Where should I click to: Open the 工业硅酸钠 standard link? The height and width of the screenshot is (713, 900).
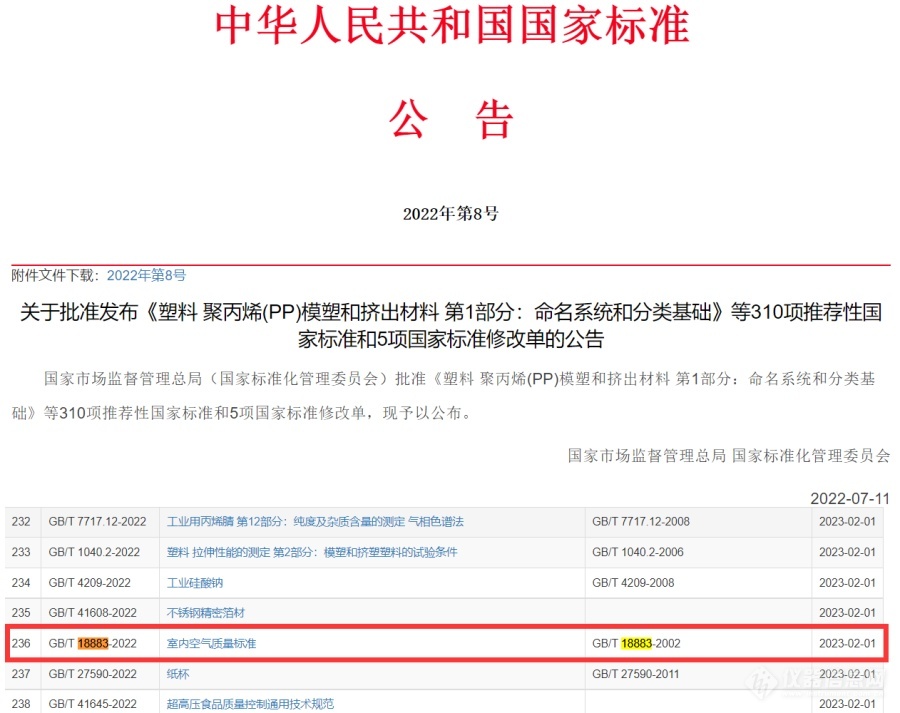click(195, 582)
